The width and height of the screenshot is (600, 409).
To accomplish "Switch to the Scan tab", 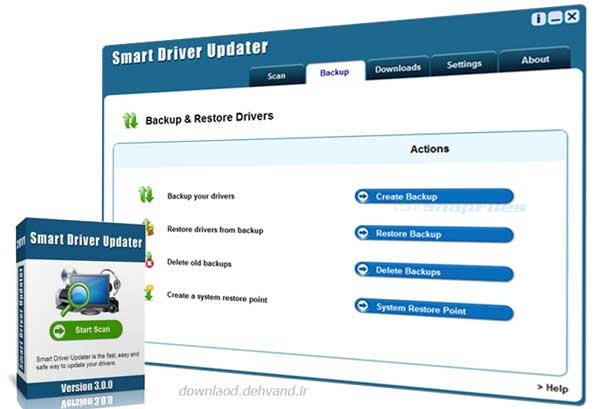I will pos(277,76).
